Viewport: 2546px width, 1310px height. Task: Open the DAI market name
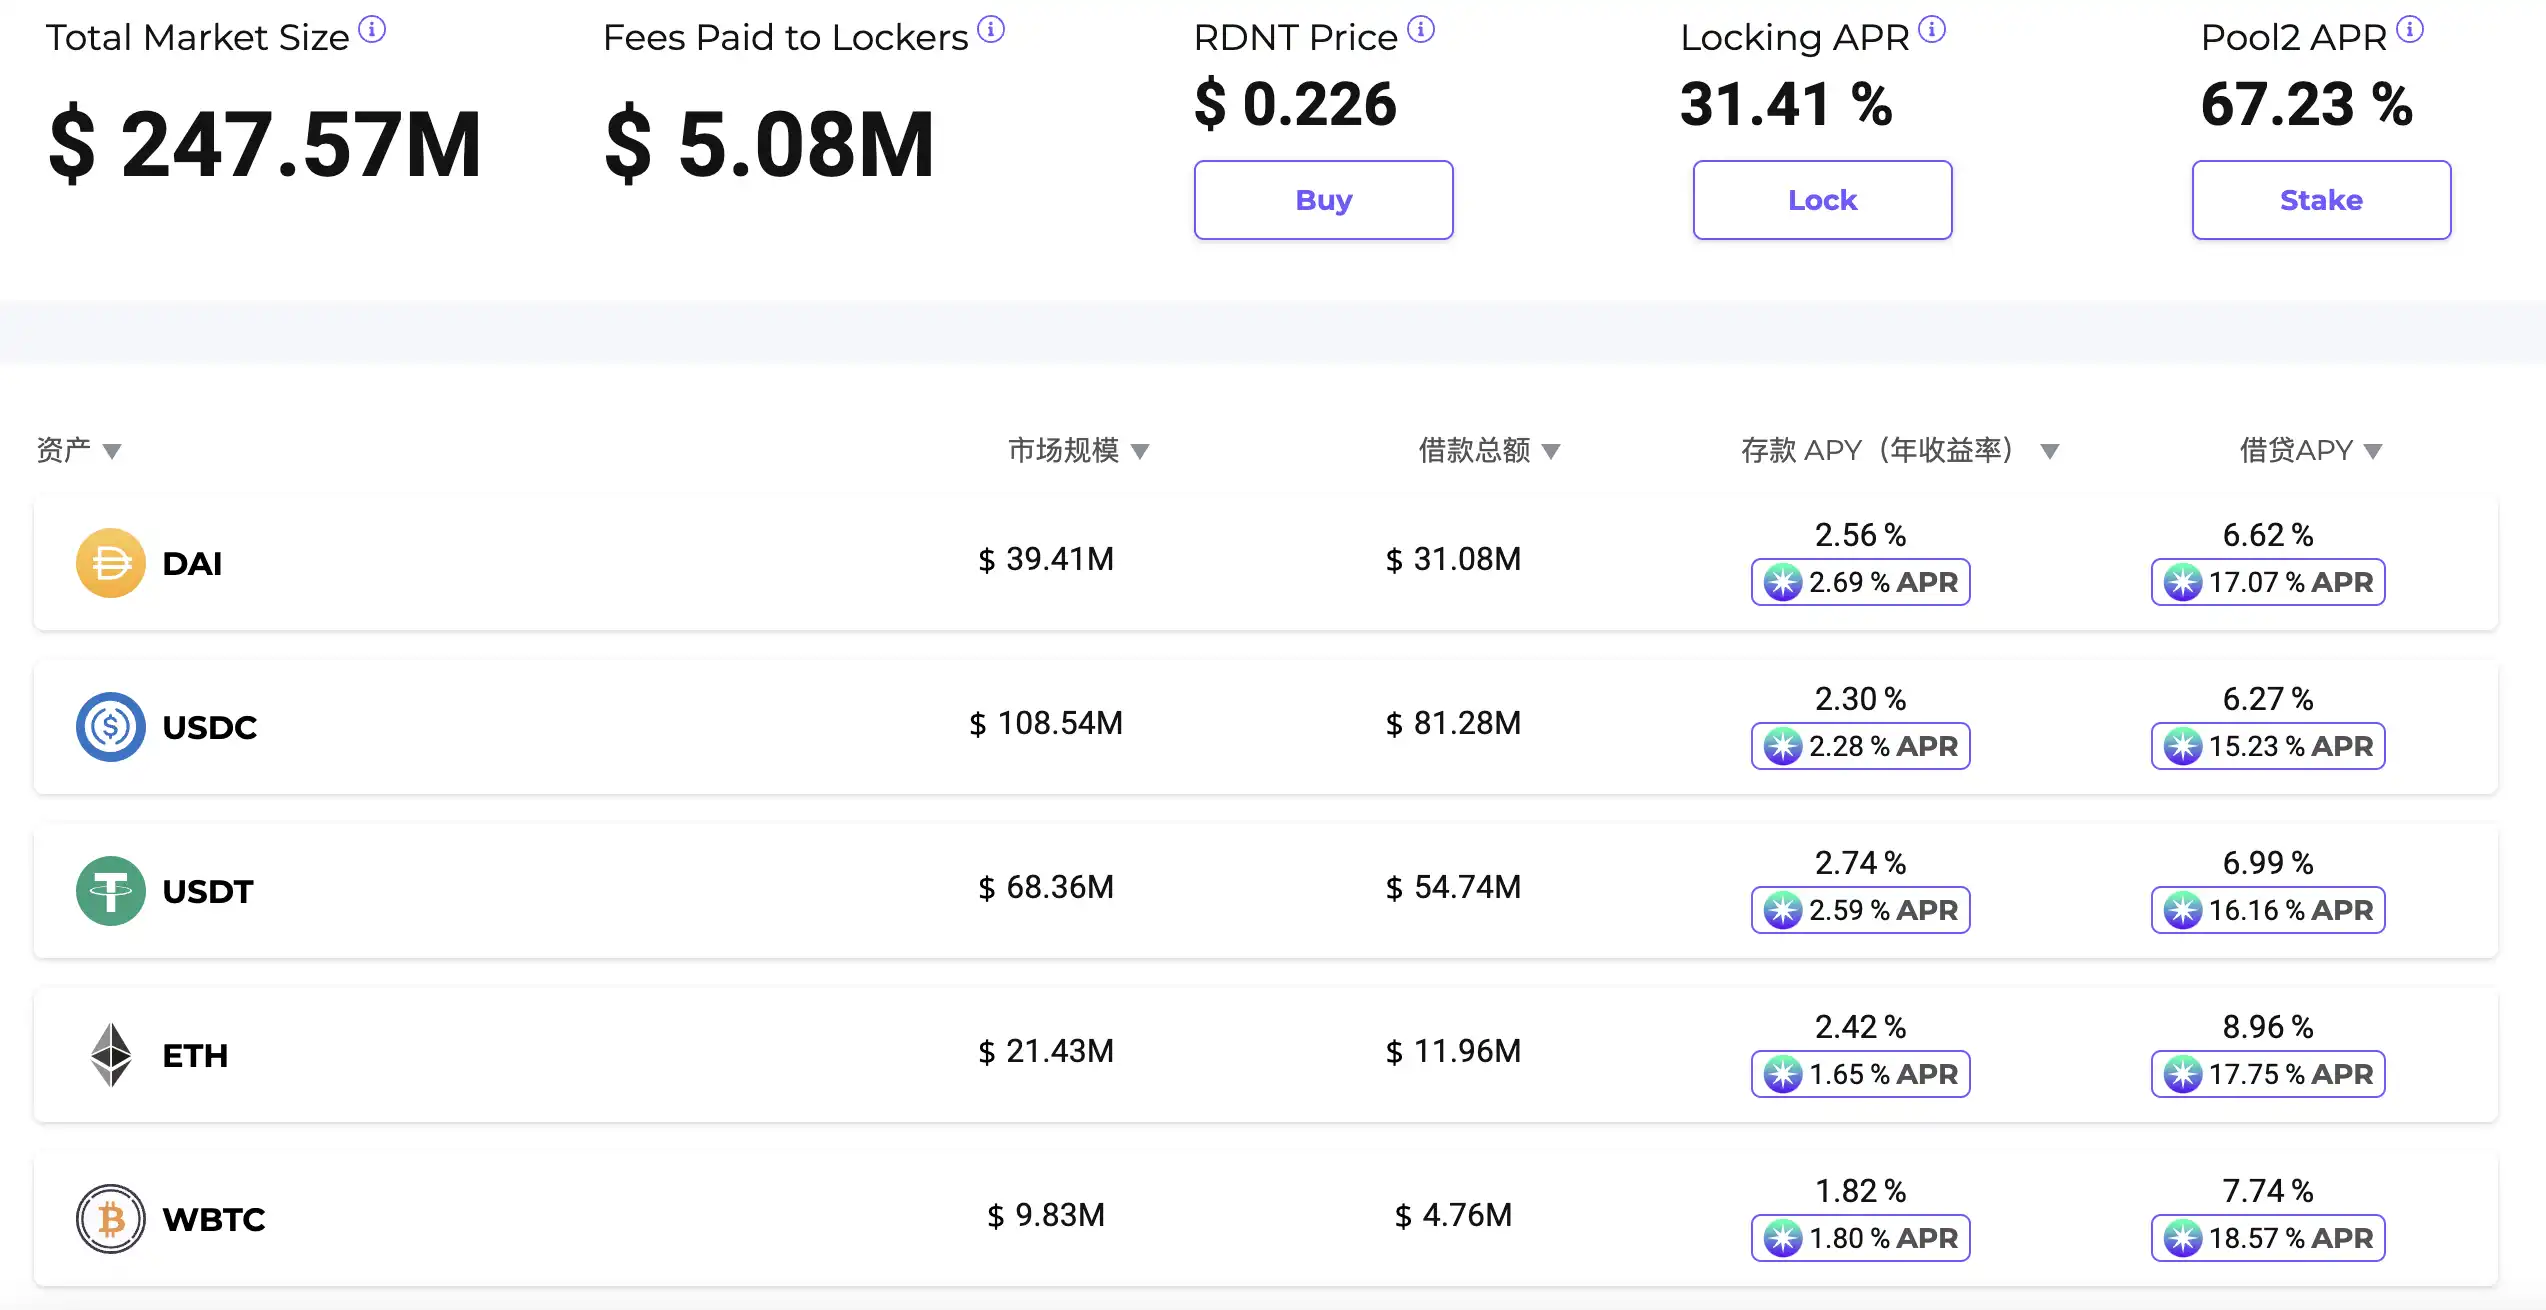tap(192, 563)
